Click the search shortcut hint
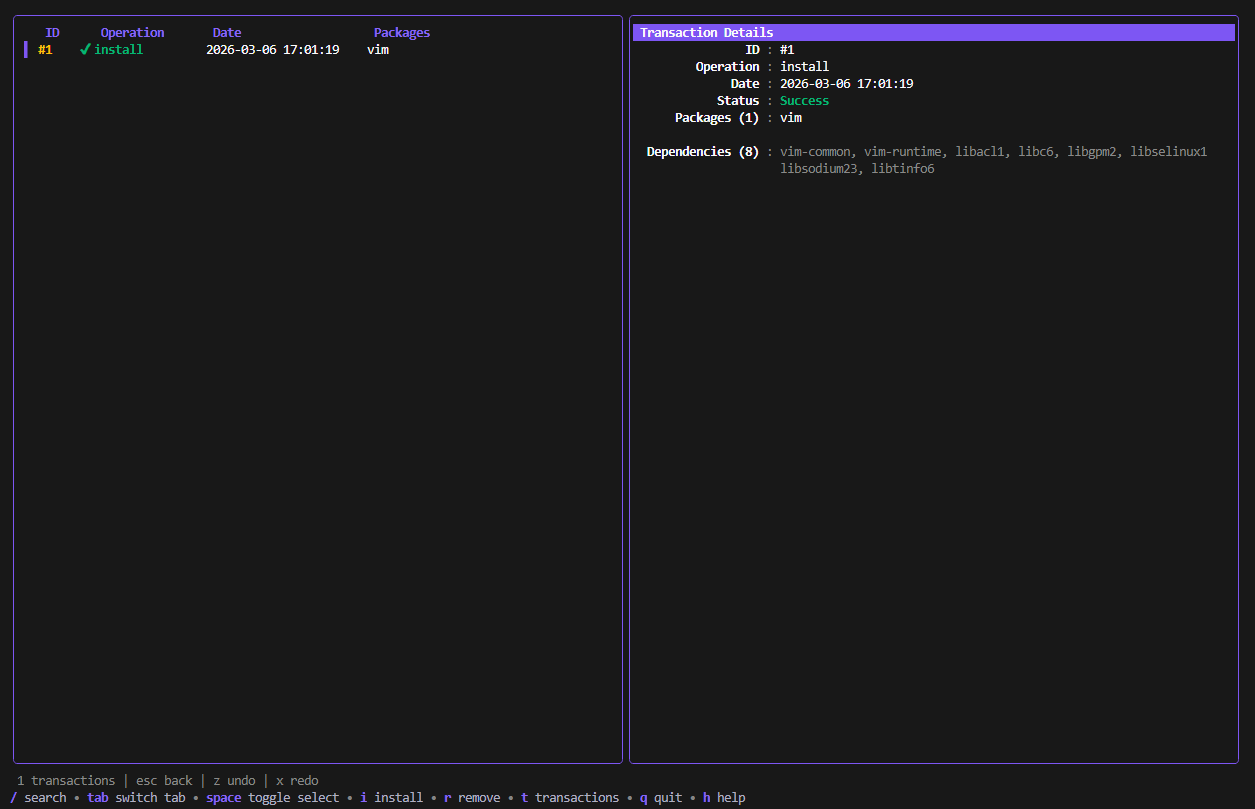Image resolution: width=1255 pixels, height=809 pixels. [x=38, y=798]
